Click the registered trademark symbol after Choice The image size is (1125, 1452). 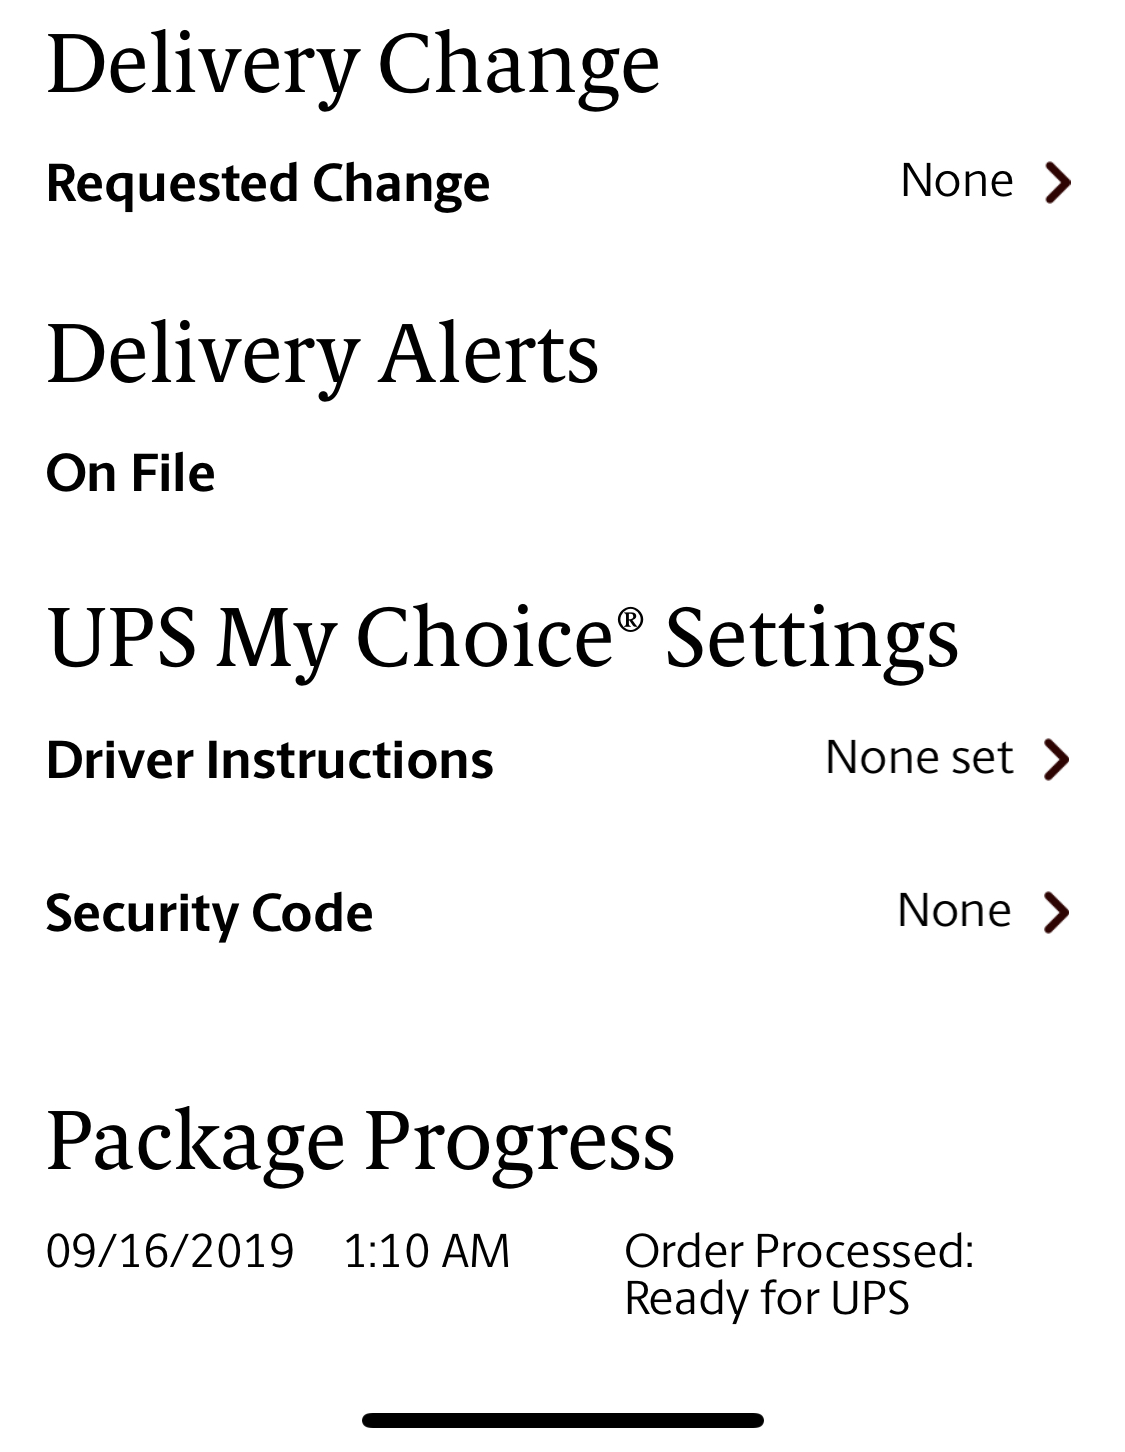click(630, 619)
